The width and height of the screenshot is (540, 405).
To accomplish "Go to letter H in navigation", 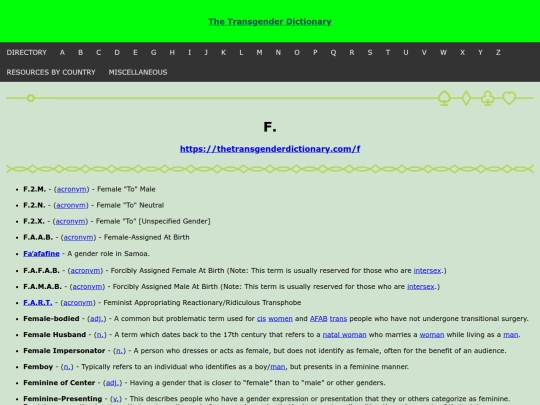I will 172,52.
